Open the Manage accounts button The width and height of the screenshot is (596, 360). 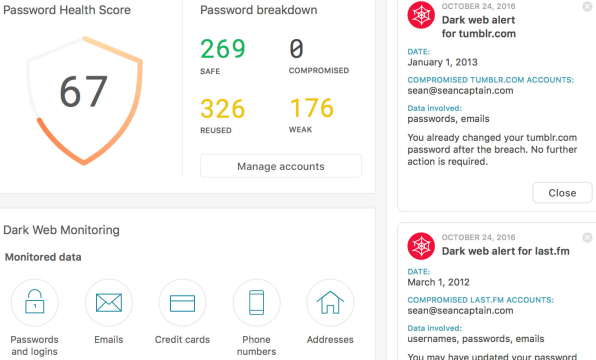pyautogui.click(x=281, y=166)
